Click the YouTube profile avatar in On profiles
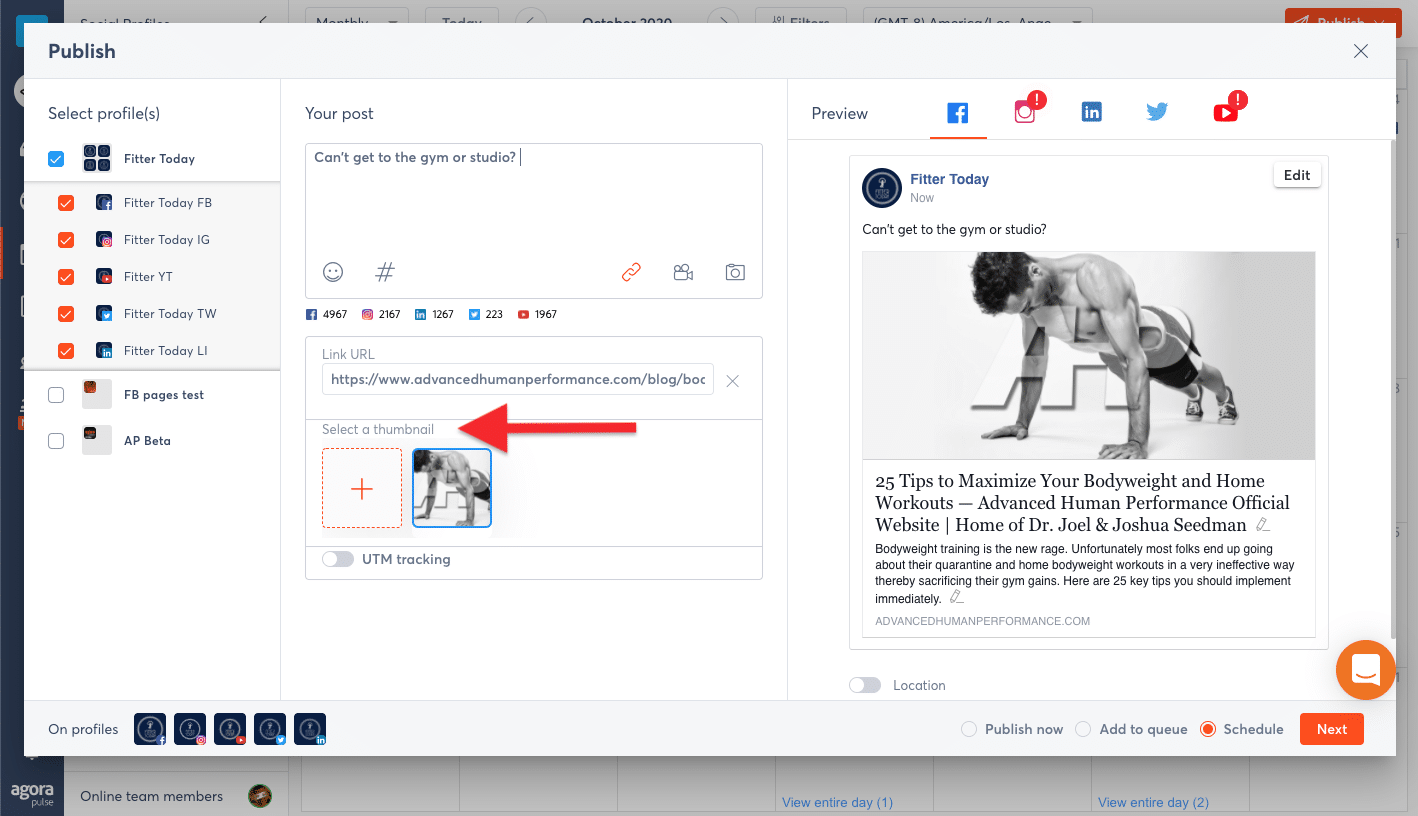1418x816 pixels. [230, 729]
